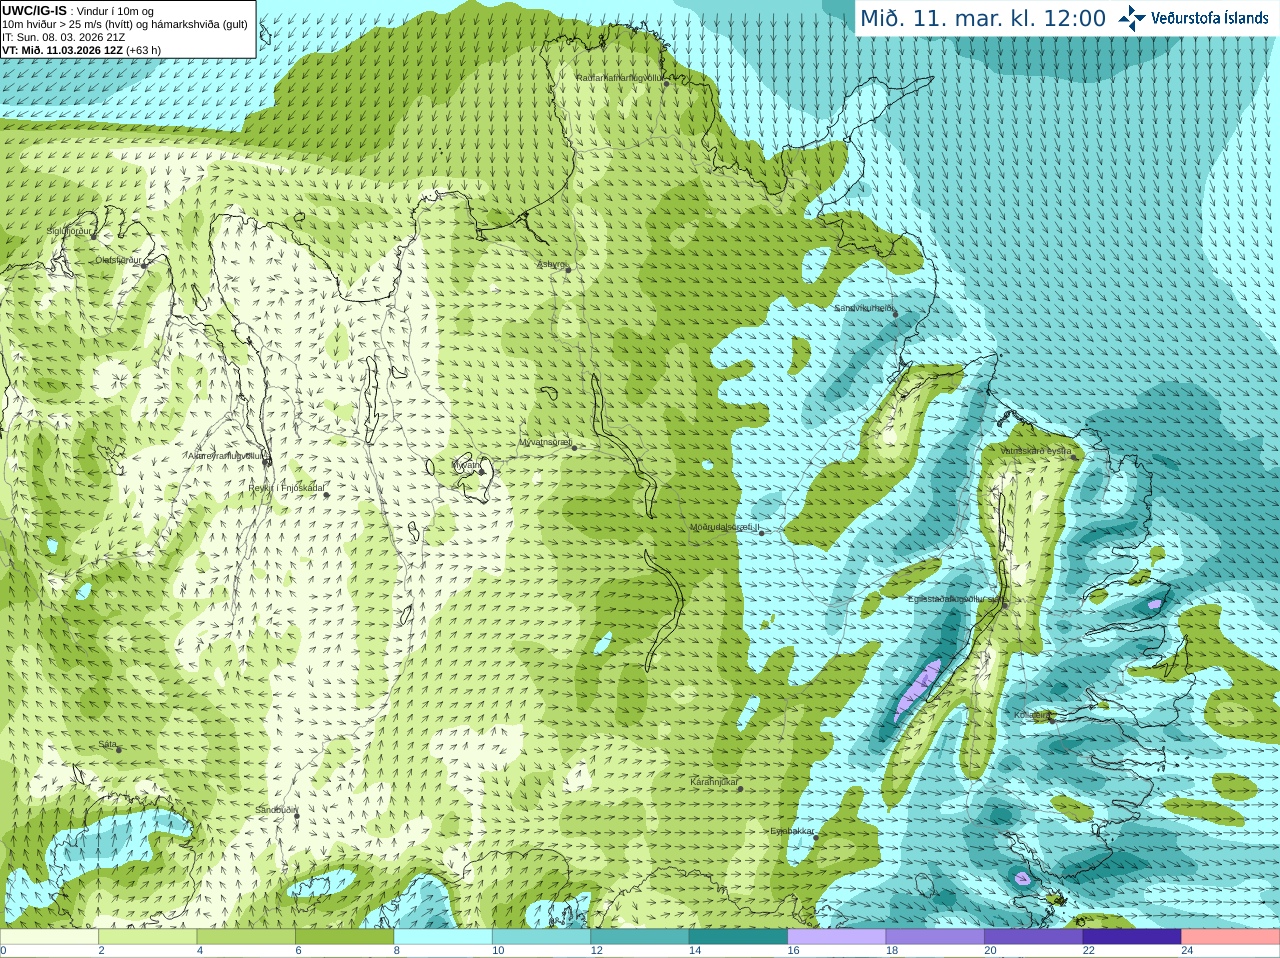Click the Ásbyrgi station dot marker
This screenshot has height=958, width=1280.
568,270
